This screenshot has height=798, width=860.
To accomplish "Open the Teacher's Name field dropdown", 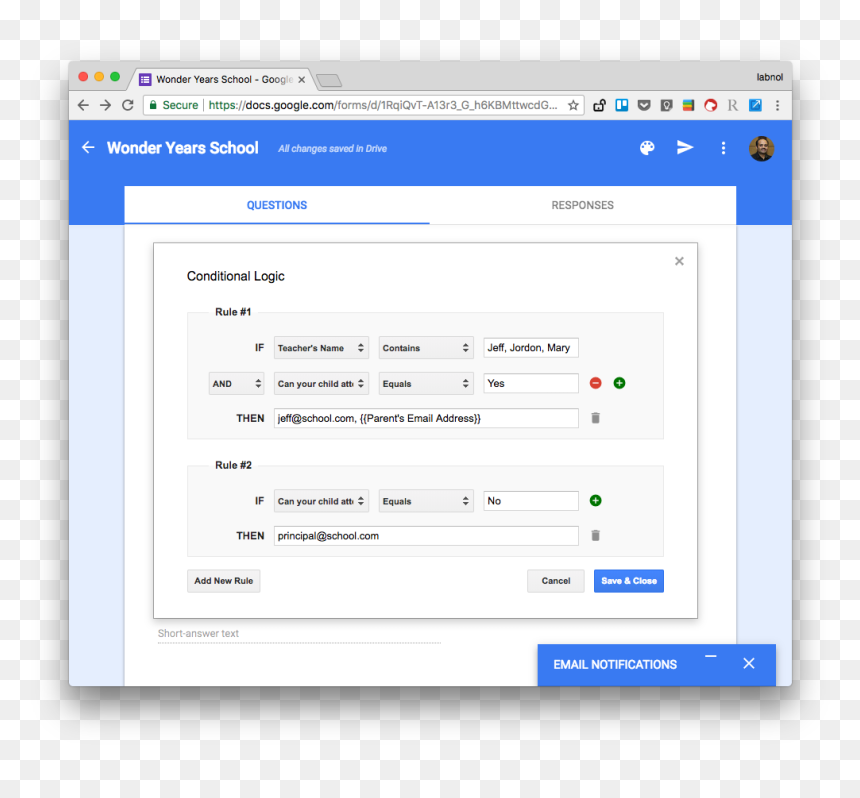I will pyautogui.click(x=321, y=348).
